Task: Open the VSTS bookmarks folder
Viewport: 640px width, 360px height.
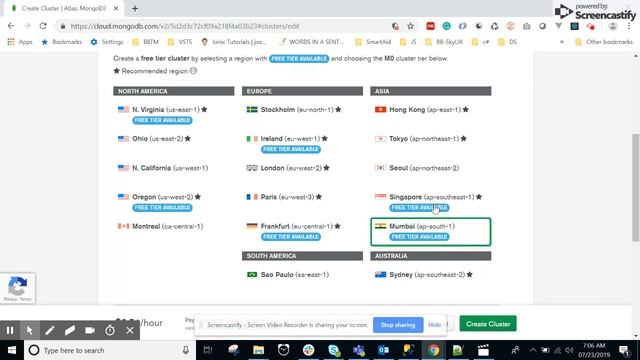Action: [x=180, y=42]
